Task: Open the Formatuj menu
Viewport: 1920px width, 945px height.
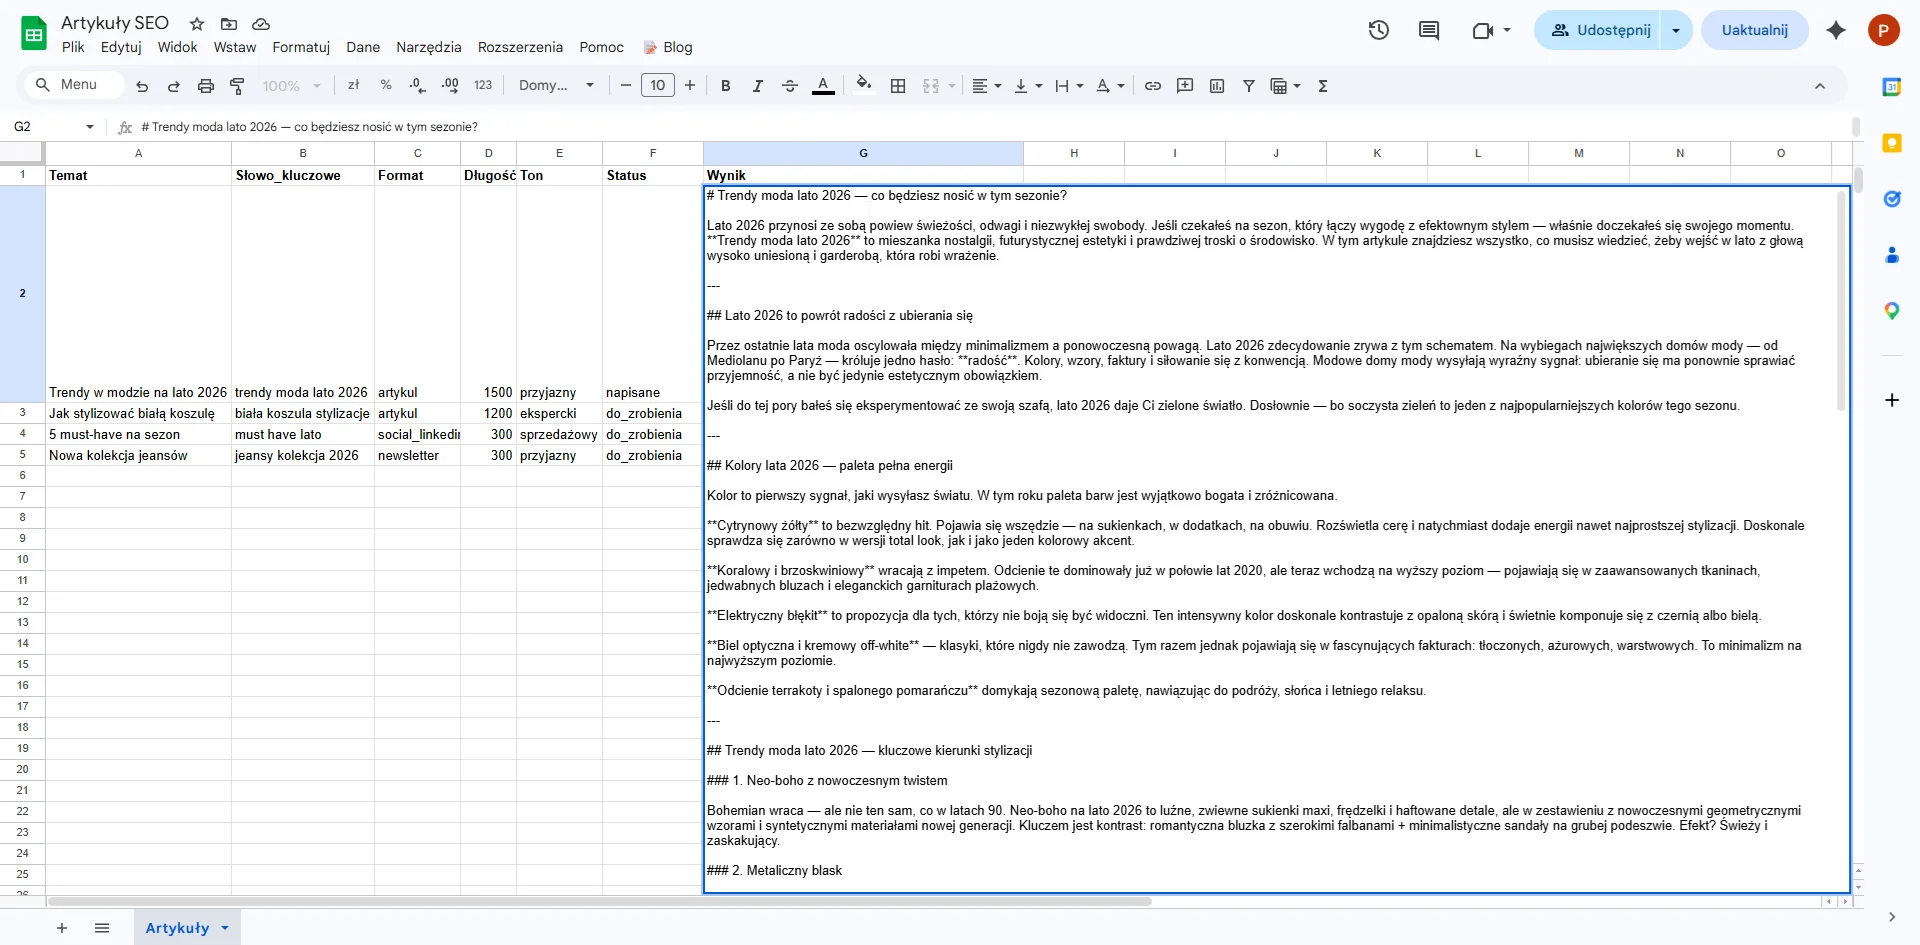Action: tap(301, 47)
